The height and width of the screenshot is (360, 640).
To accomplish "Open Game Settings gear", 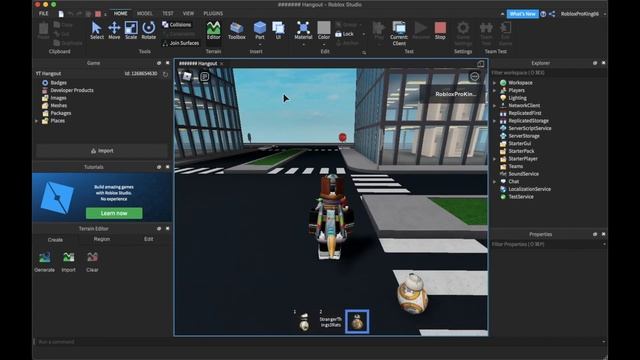I will coord(463,33).
